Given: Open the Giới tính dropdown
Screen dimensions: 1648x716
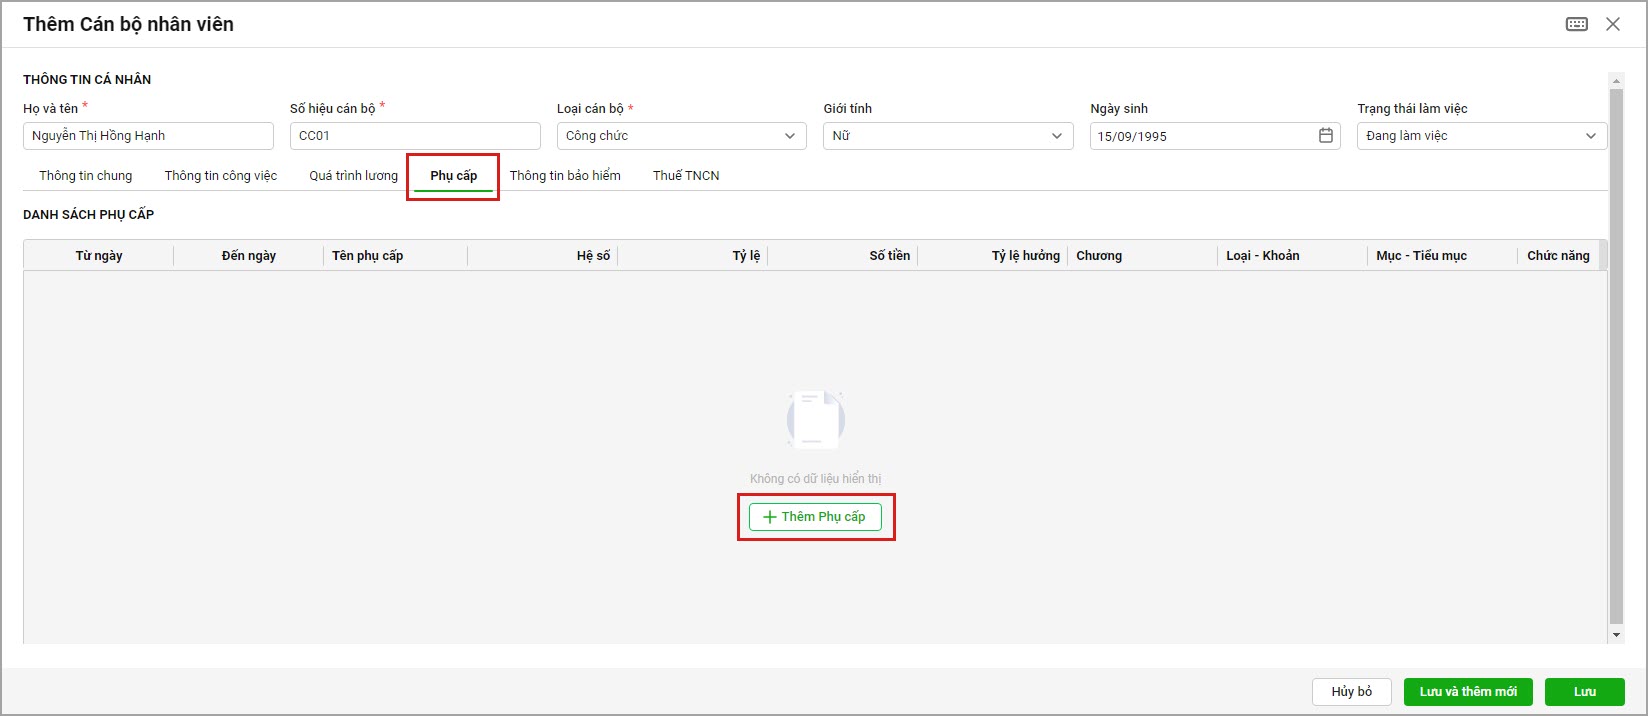Looking at the screenshot, I should pos(1056,136).
